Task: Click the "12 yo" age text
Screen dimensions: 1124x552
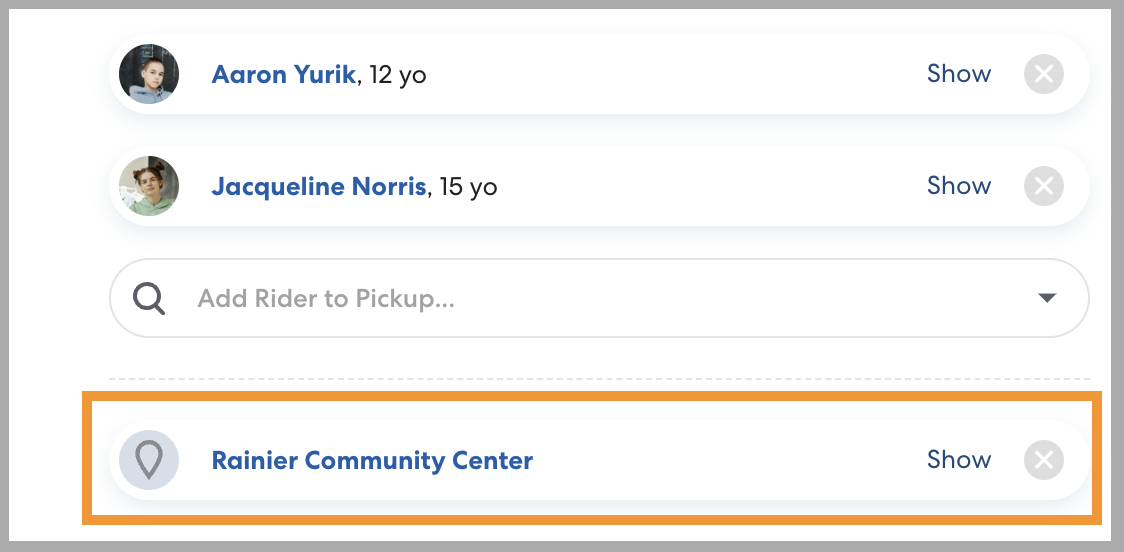Action: pos(398,75)
